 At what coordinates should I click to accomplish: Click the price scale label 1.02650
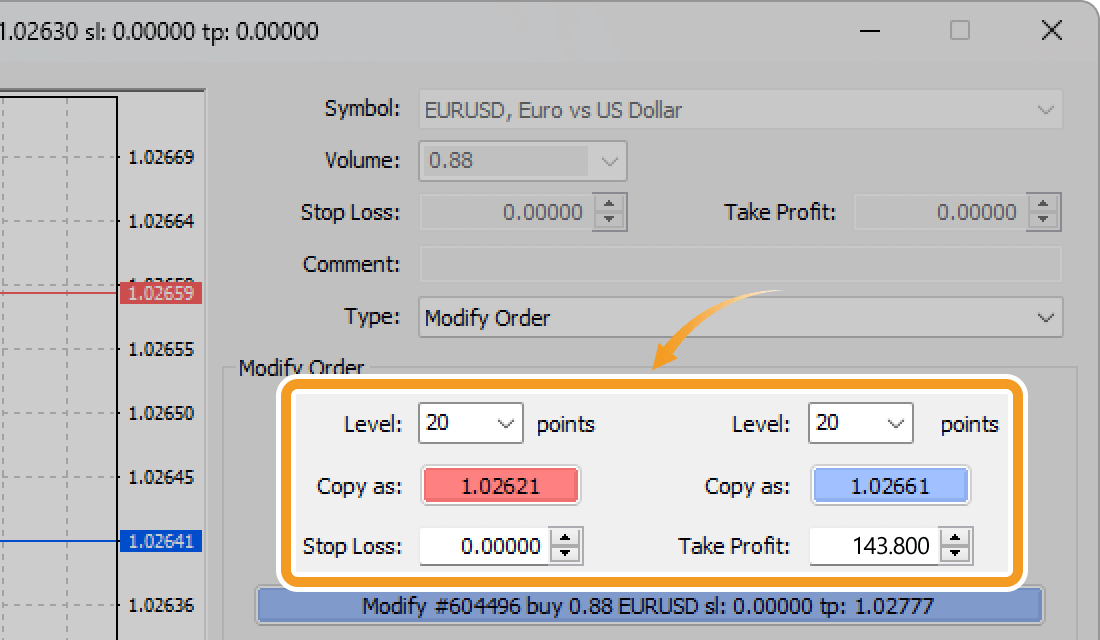pyautogui.click(x=162, y=413)
